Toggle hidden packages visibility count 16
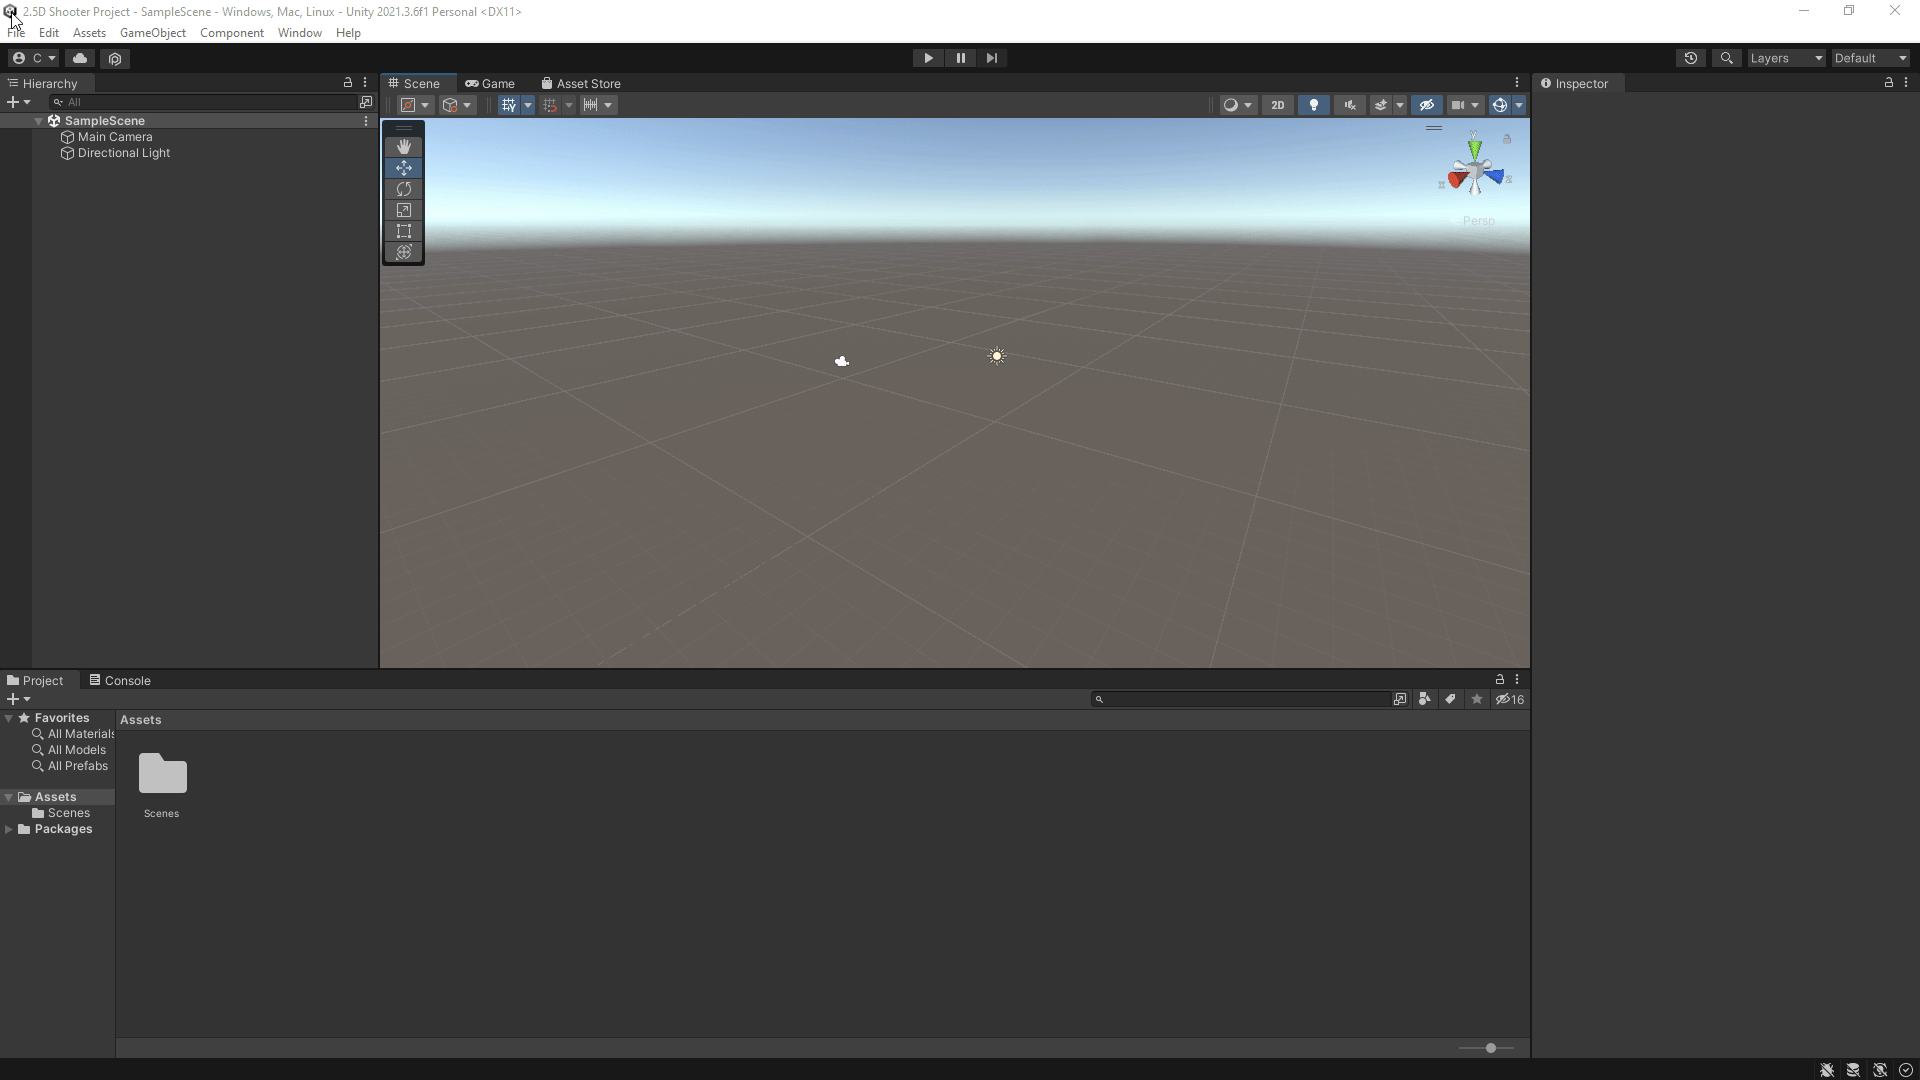This screenshot has height=1080, width=1920. tap(1510, 699)
